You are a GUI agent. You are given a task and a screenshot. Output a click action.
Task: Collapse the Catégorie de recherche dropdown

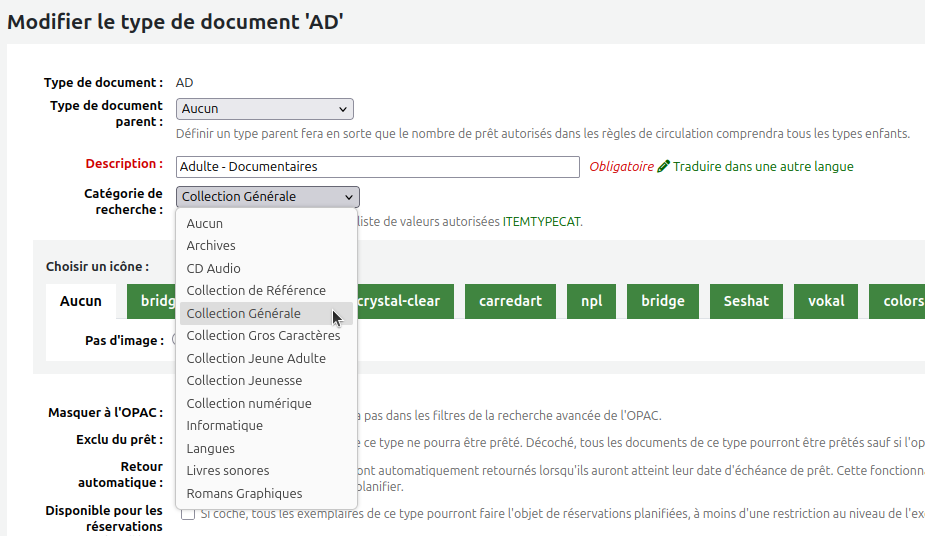click(x=267, y=197)
